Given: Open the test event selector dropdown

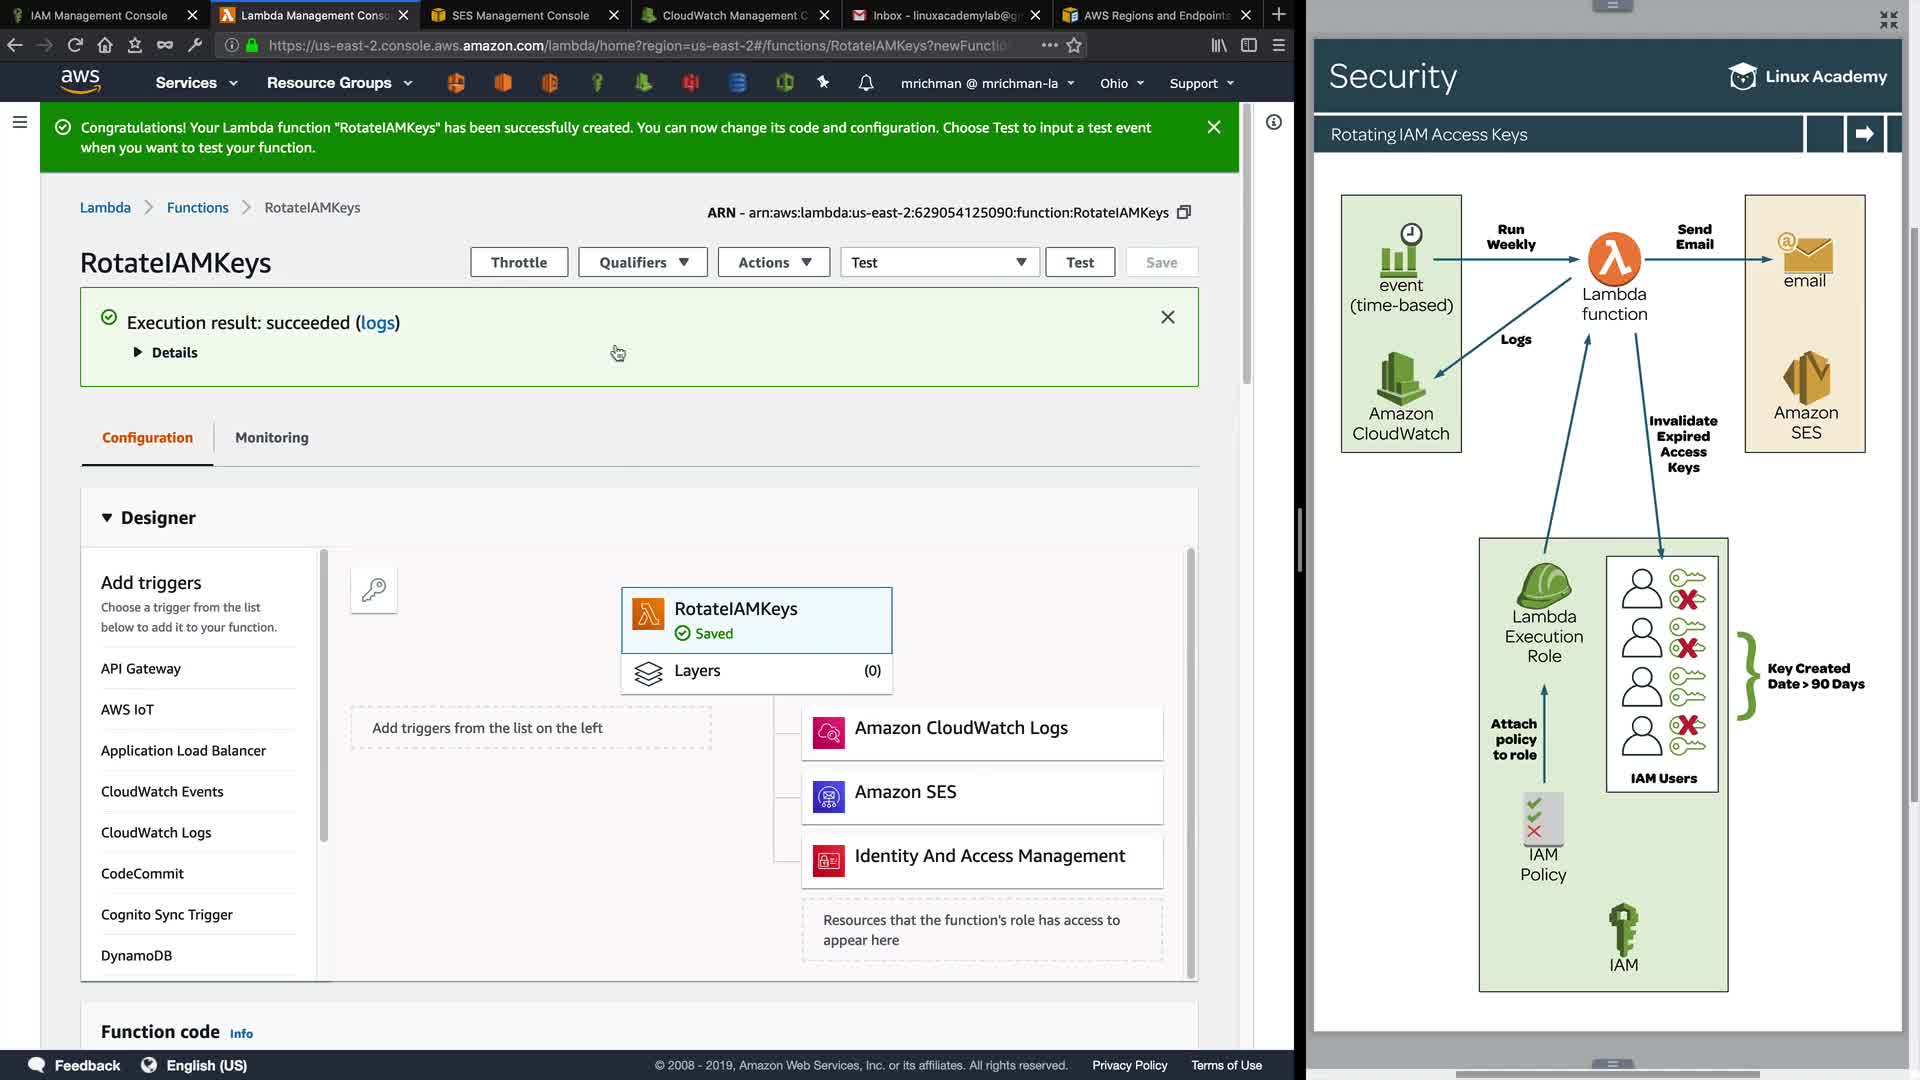Looking at the screenshot, I should [x=939, y=262].
